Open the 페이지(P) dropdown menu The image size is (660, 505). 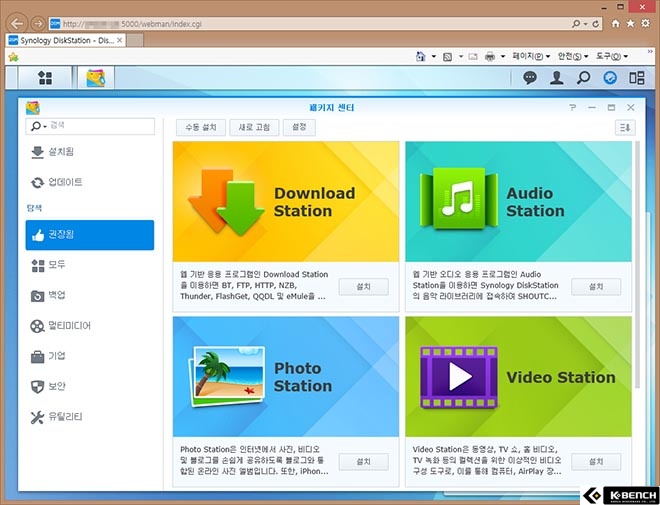[531, 56]
